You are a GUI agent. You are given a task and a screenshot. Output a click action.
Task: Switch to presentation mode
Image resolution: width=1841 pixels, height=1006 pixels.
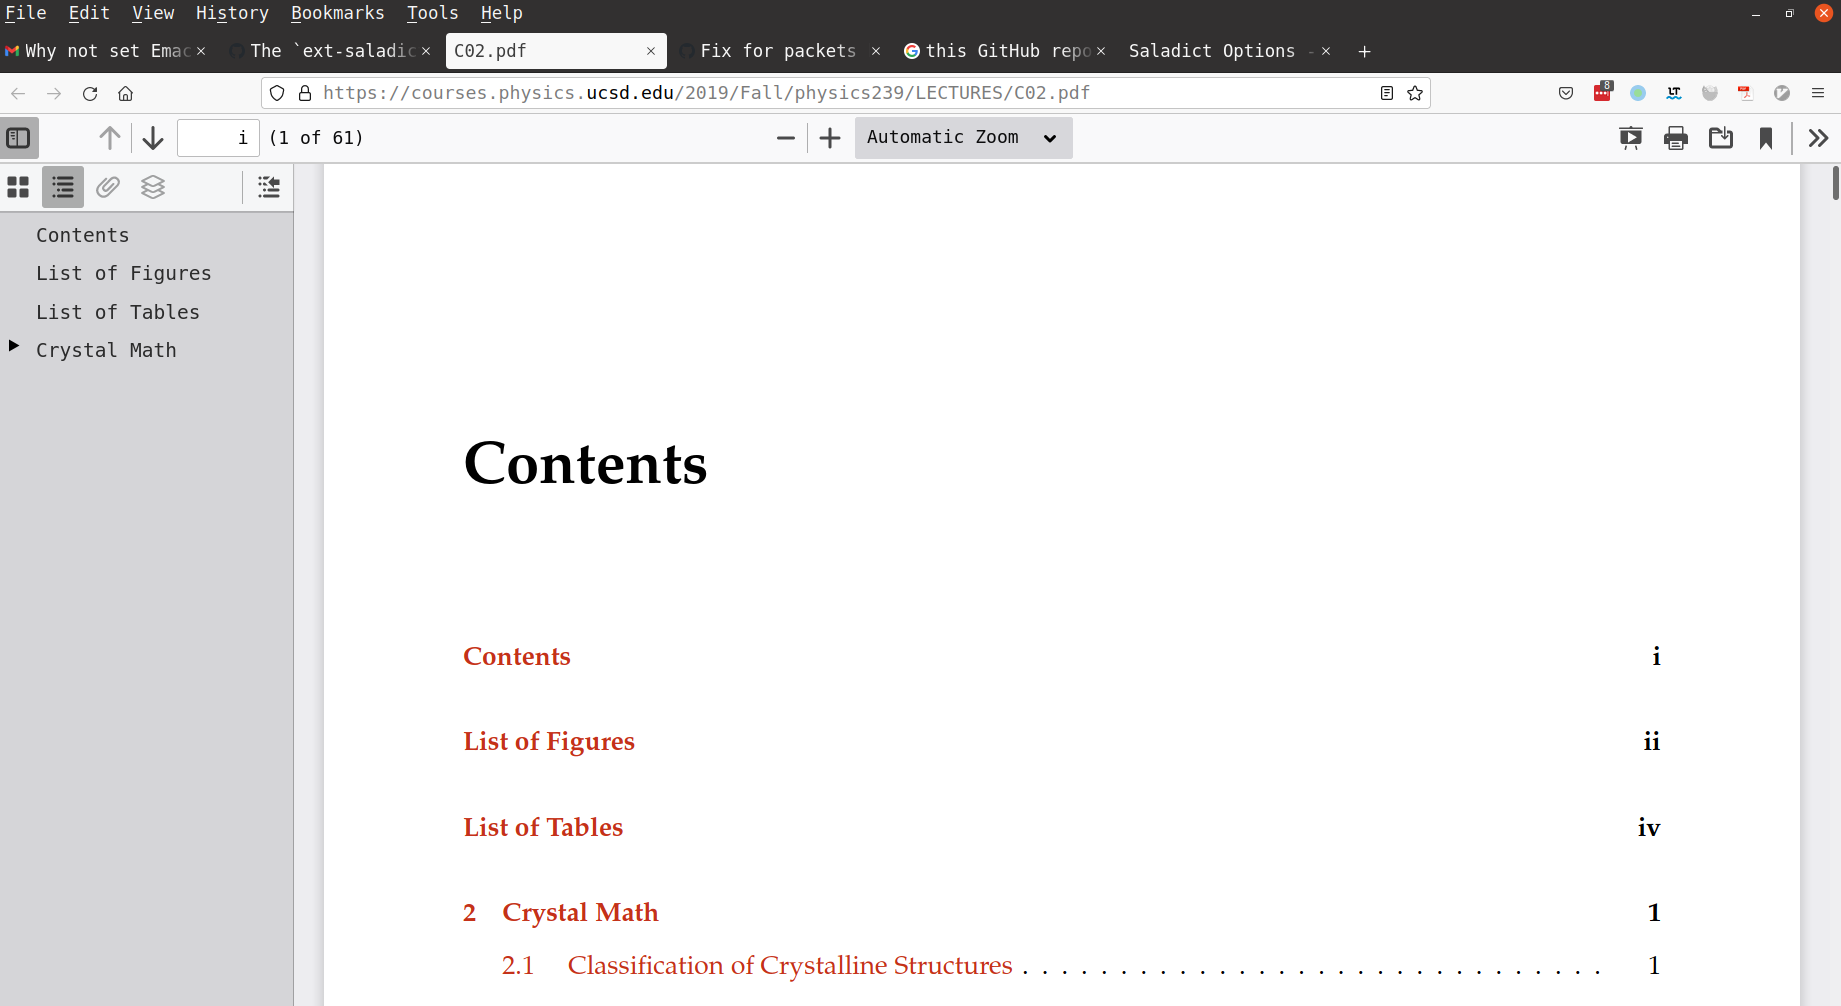(1630, 138)
